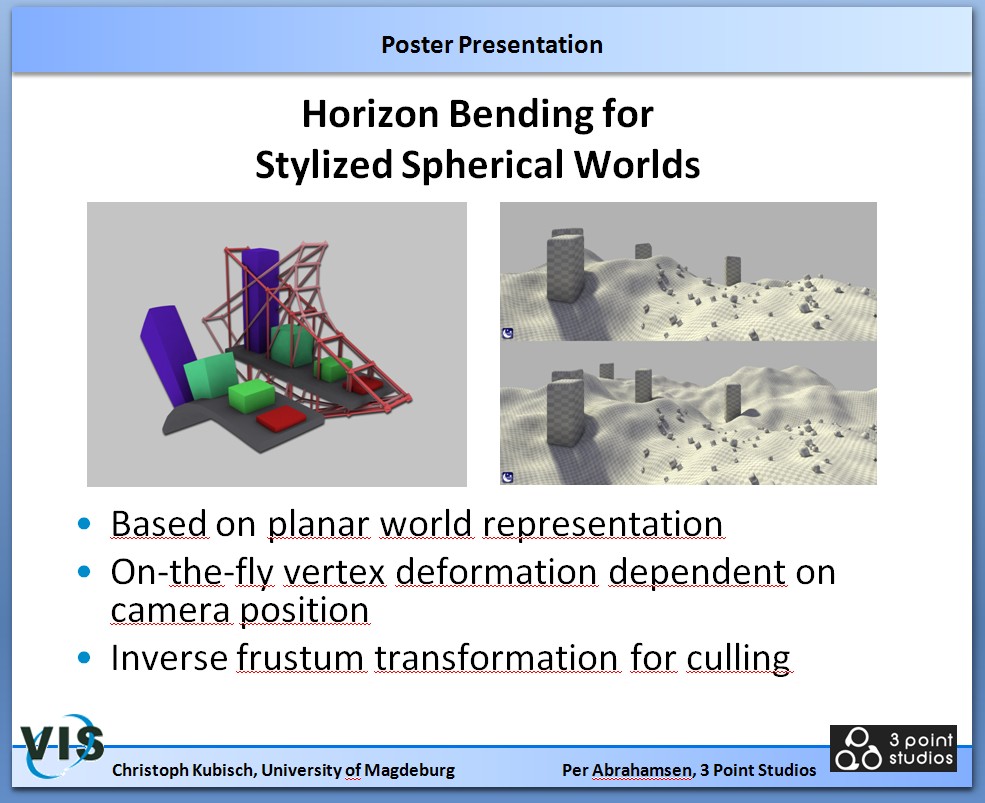985x803 pixels.
Task: Click the small icon in the top terrain image's corner
Action: click(x=508, y=334)
